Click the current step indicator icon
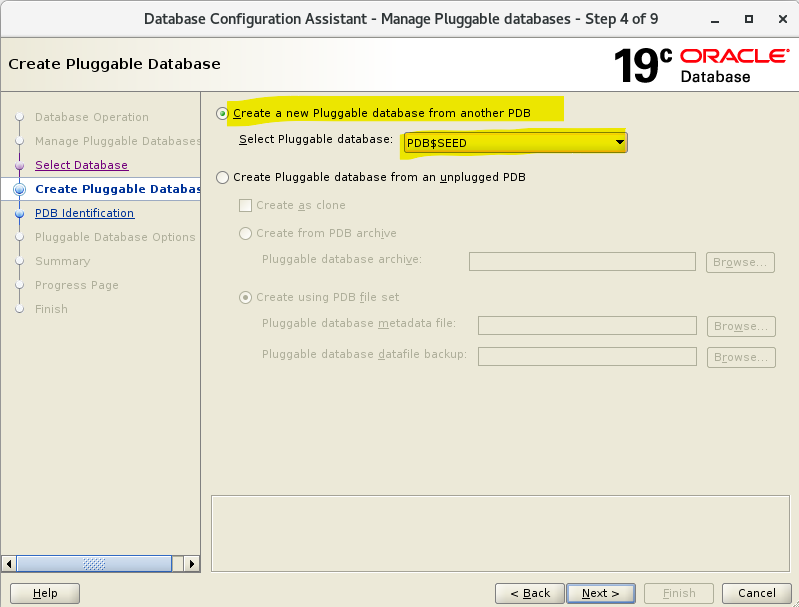The image size is (799, 607). (19, 190)
